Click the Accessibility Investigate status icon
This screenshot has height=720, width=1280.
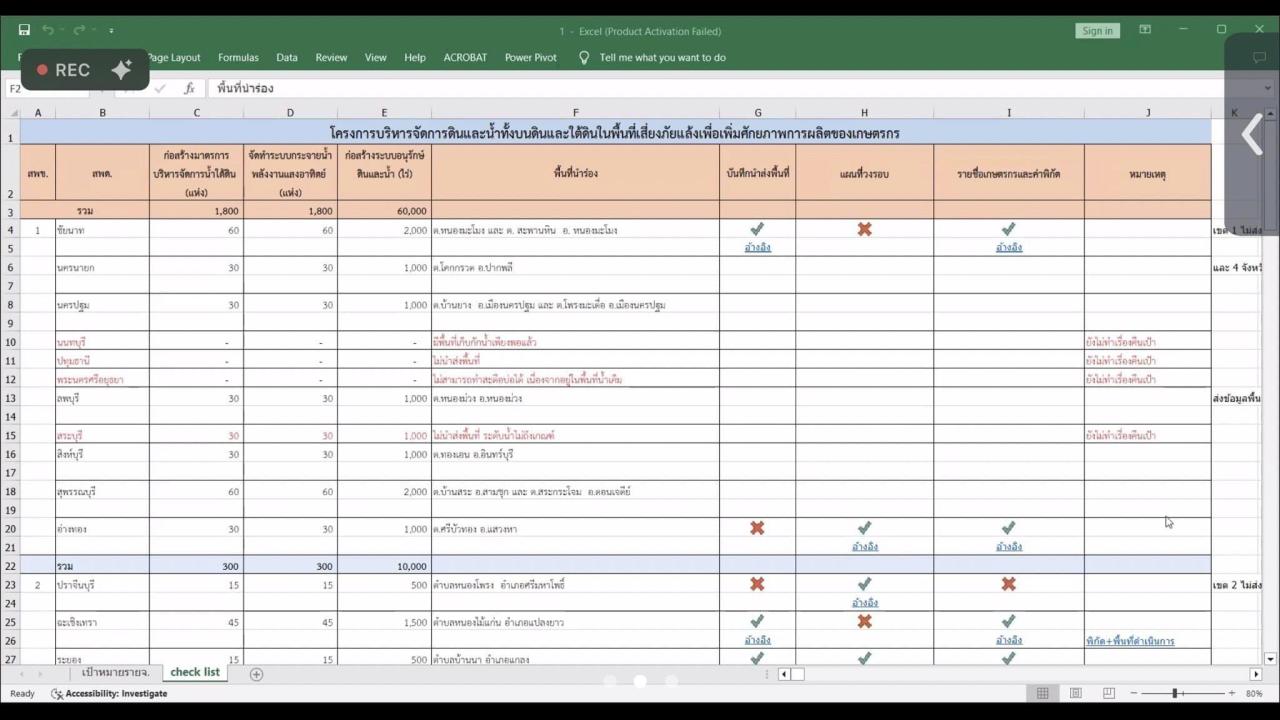(58, 693)
